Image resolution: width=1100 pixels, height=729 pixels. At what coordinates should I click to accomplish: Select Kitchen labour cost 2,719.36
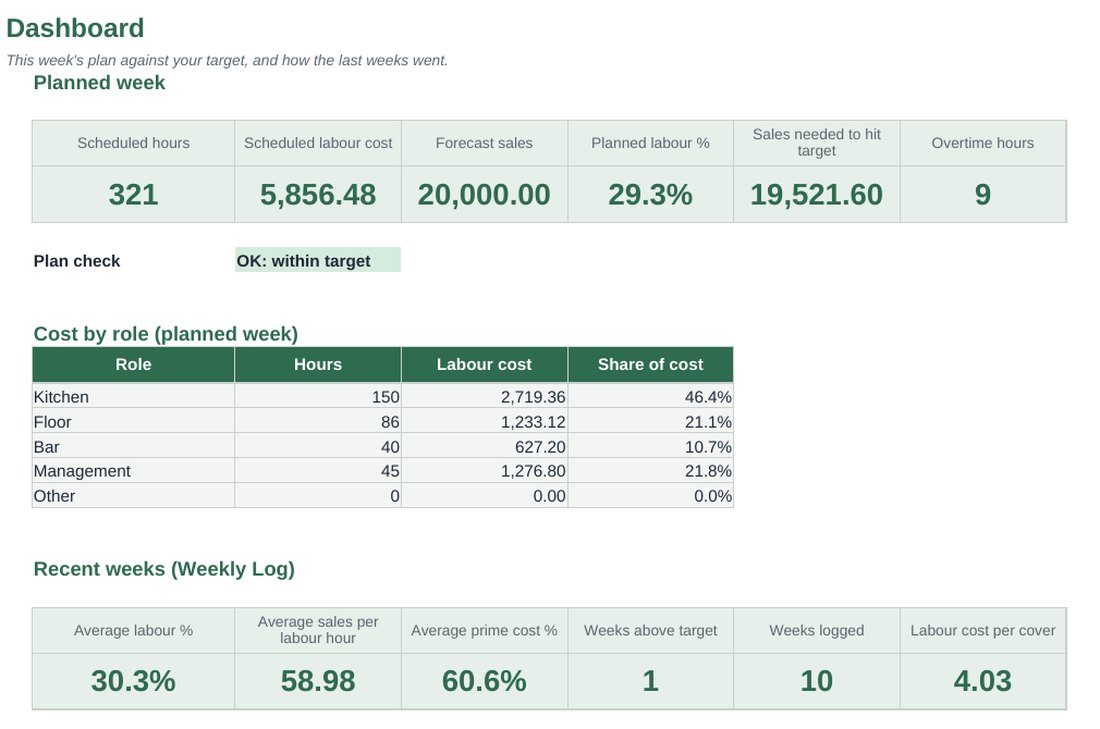point(532,397)
